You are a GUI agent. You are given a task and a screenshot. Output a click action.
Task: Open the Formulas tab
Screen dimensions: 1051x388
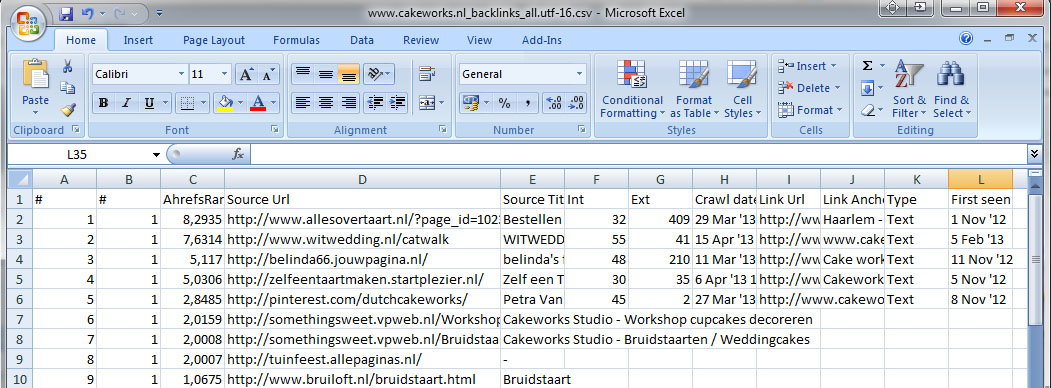[296, 40]
